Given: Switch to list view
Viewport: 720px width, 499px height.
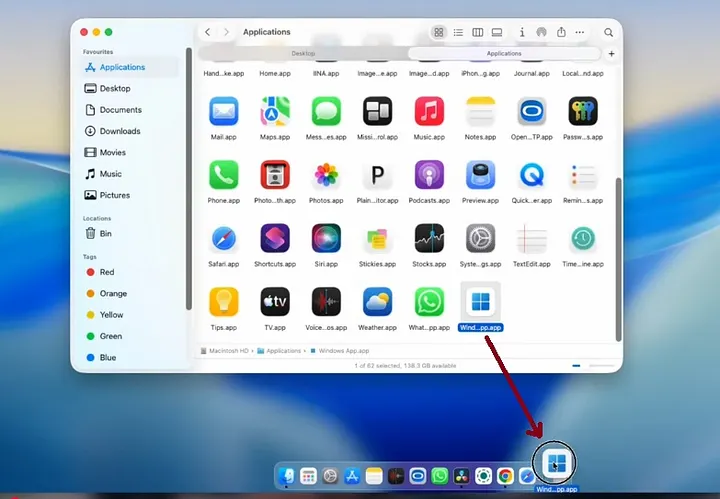Looking at the screenshot, I should point(458,32).
